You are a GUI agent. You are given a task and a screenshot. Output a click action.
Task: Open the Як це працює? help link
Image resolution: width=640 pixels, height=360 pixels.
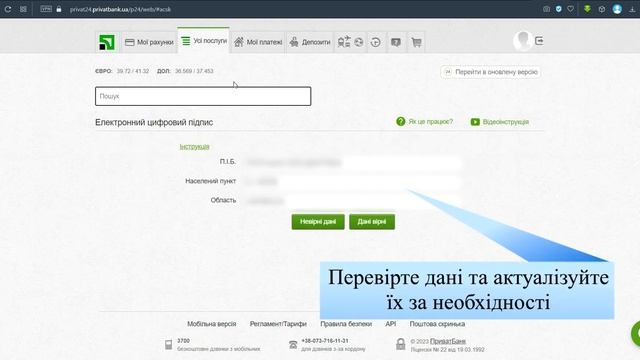(x=431, y=122)
